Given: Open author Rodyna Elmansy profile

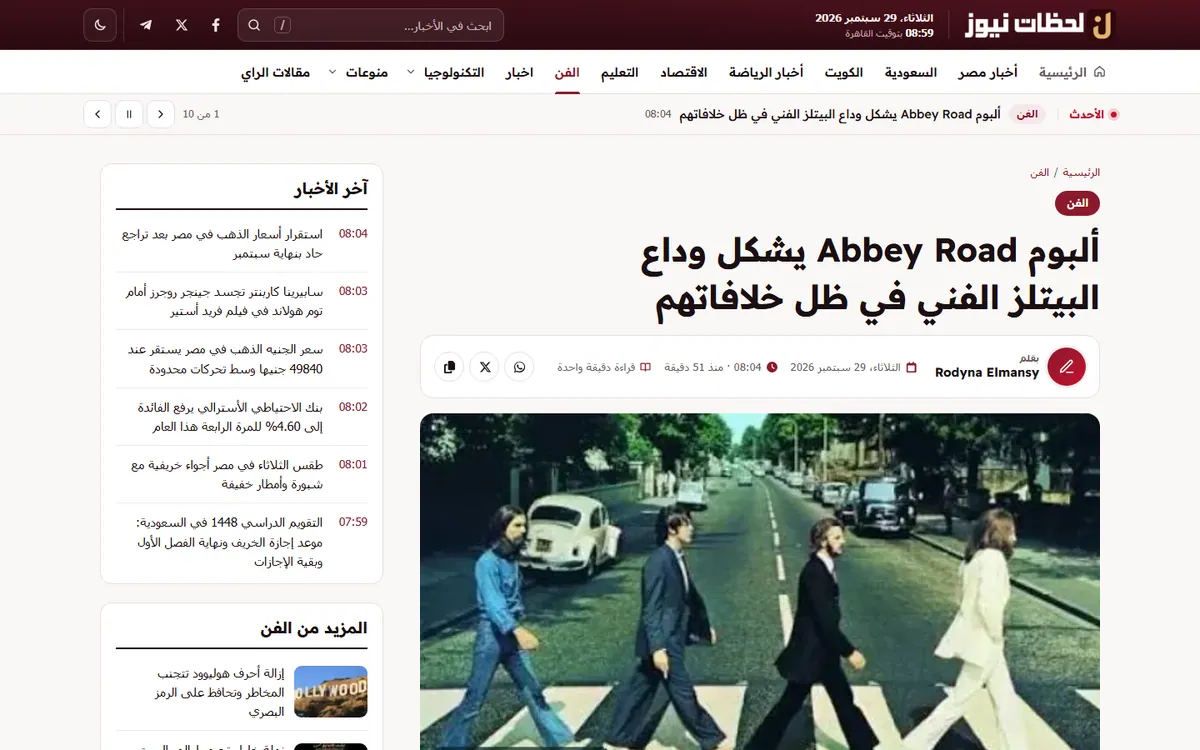Looking at the screenshot, I should point(987,373).
